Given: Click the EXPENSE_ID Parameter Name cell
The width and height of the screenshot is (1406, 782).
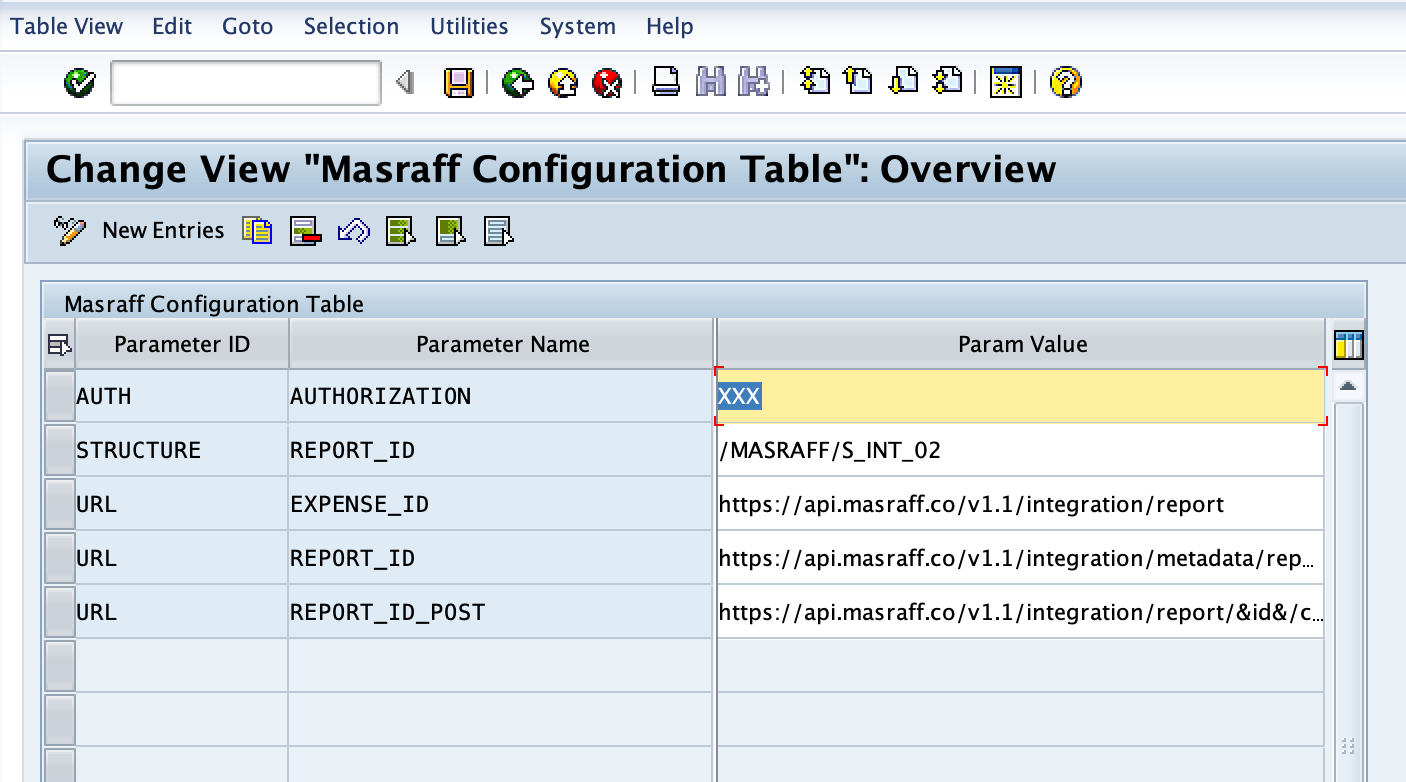Looking at the screenshot, I should (503, 504).
